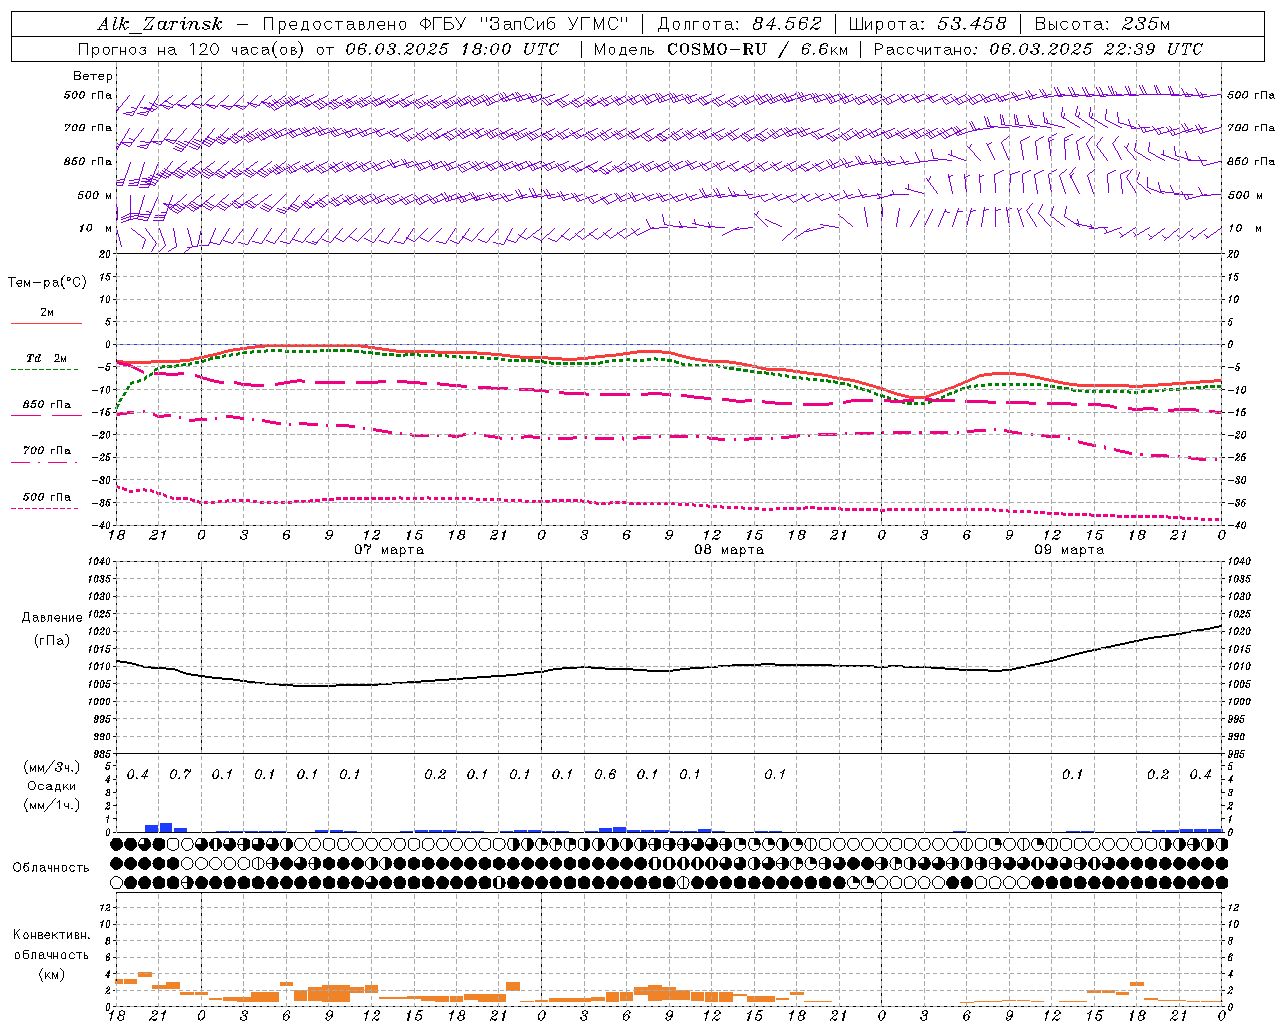Click the date label '07 марта'
1280x1024 pixels.
click(x=389, y=550)
